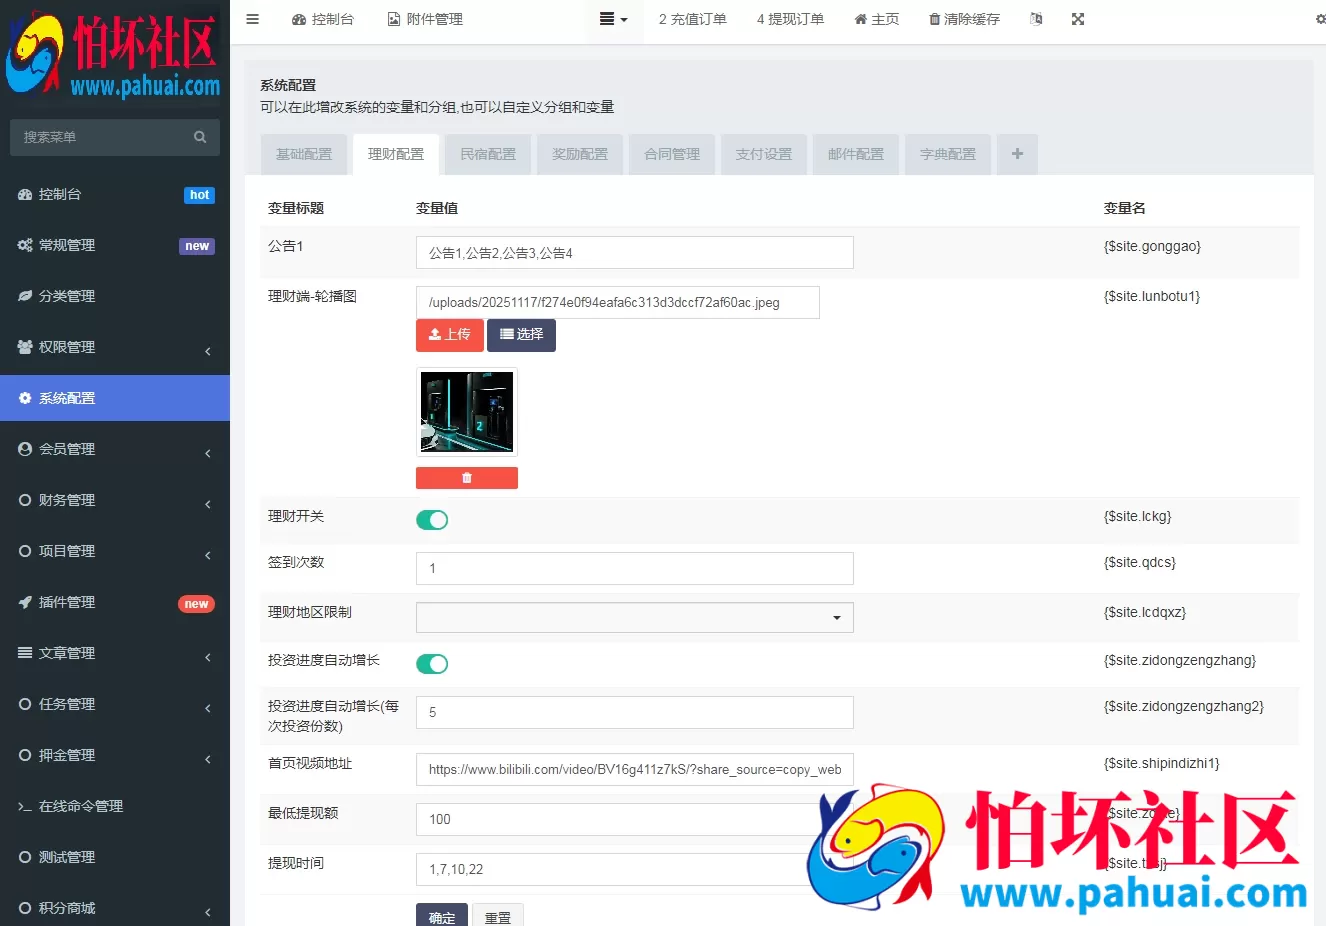Click 清除缓存 trash button
This screenshot has height=926, width=1326.
click(x=964, y=19)
